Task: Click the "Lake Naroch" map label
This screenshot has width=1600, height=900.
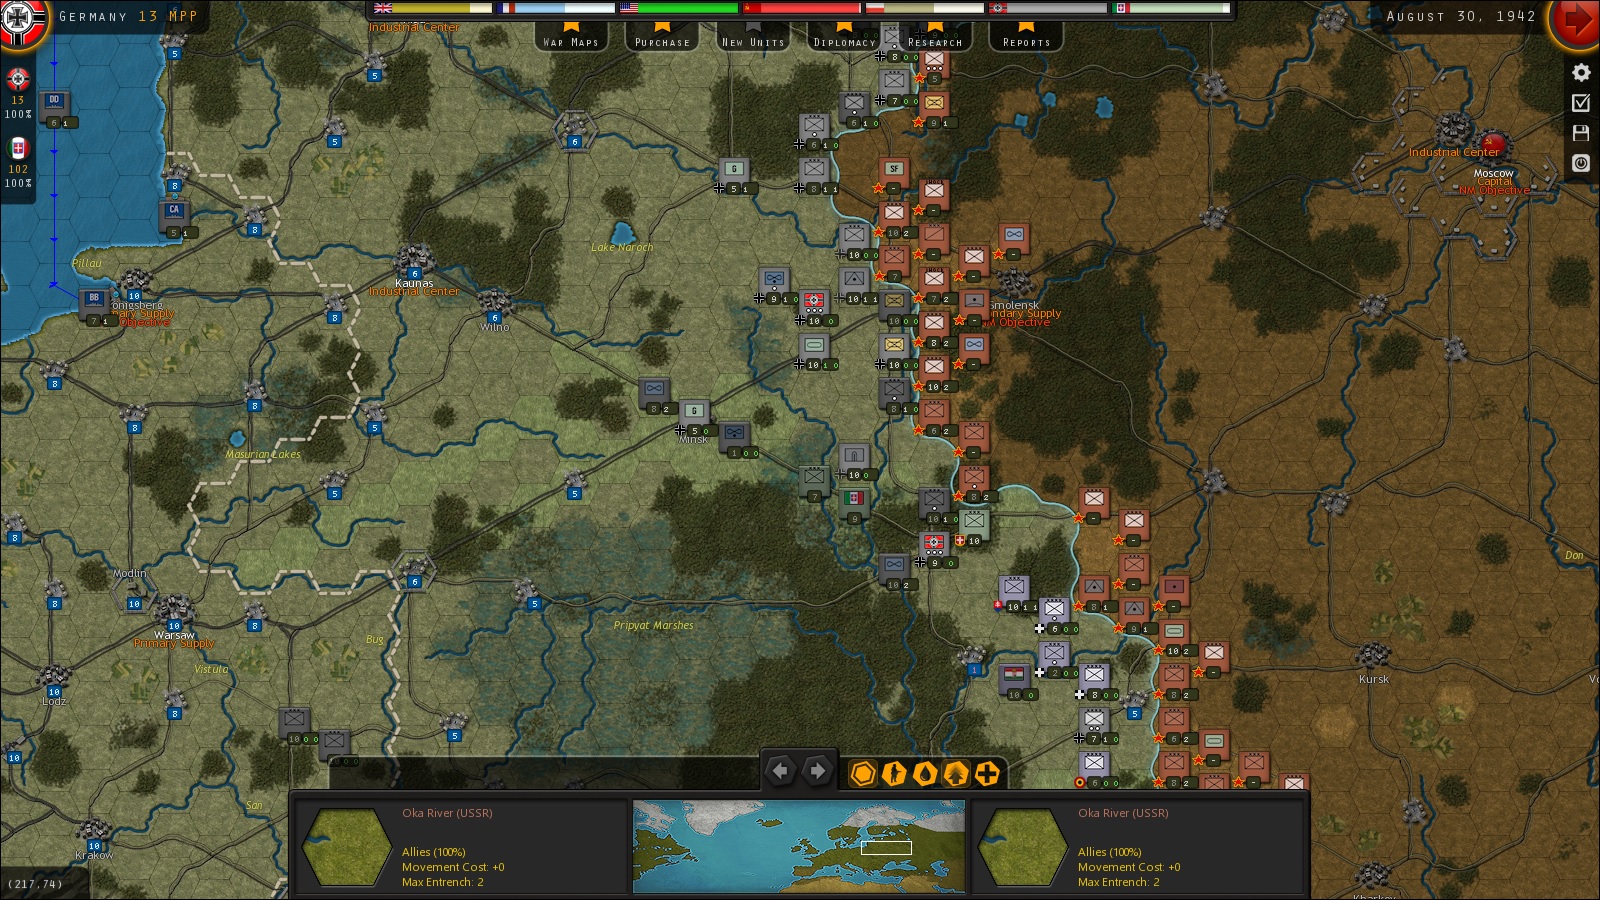Action: pos(622,247)
